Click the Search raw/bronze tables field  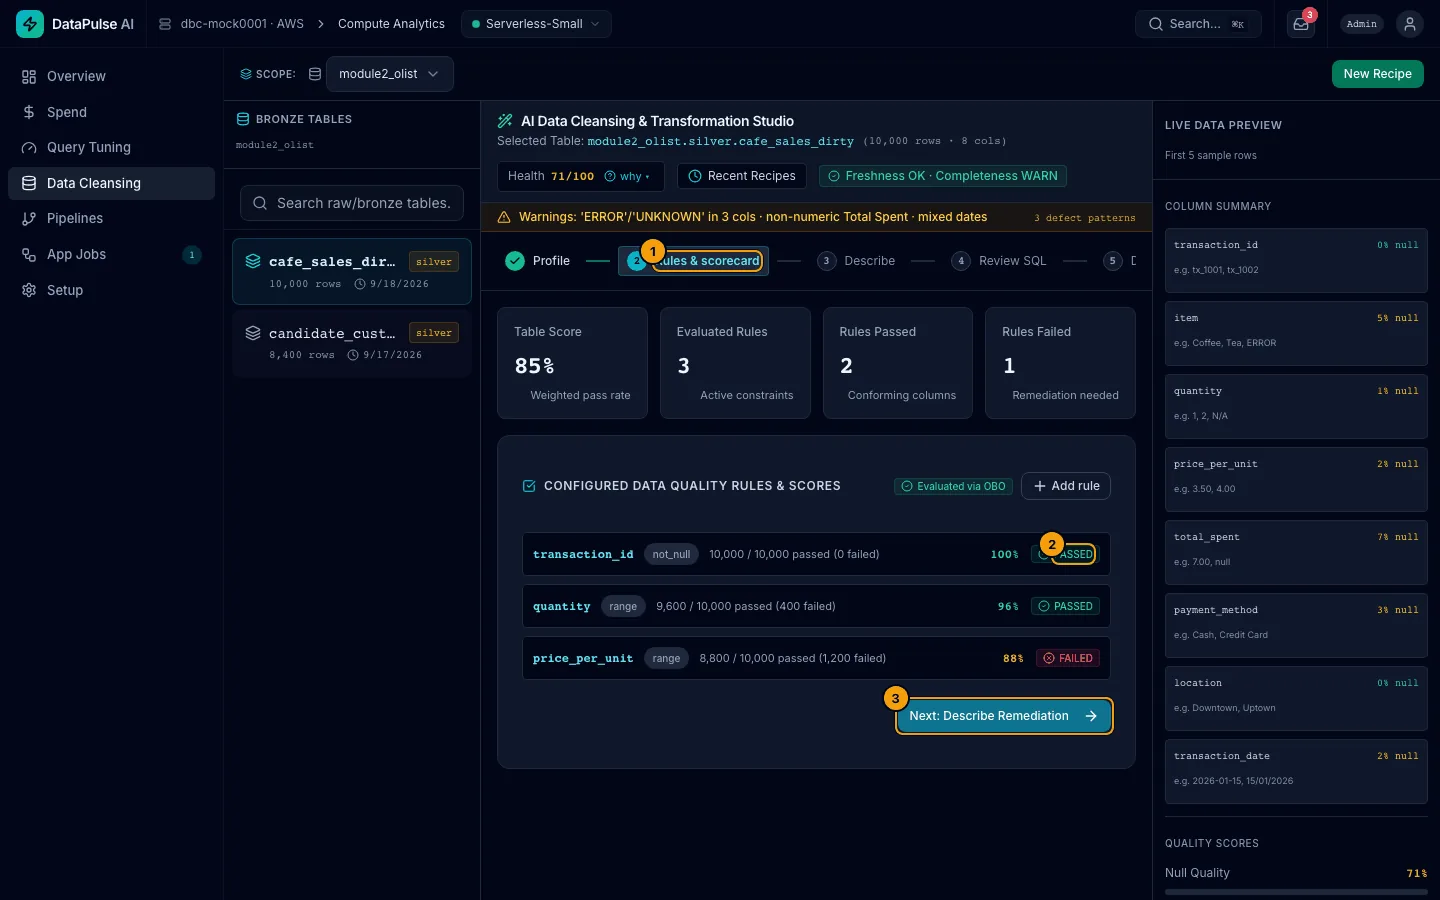click(352, 203)
